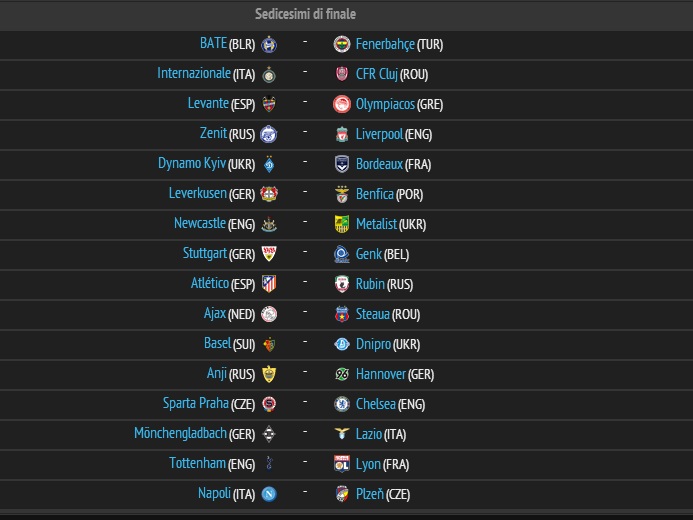This screenshot has height=520, width=693.
Task: Open the Dynamo Kyiv team link
Action: [192, 164]
